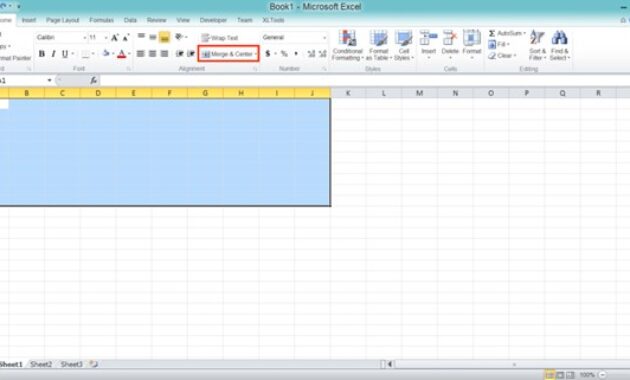Increase the cell indent
The width and height of the screenshot is (630, 380).
coord(191,53)
